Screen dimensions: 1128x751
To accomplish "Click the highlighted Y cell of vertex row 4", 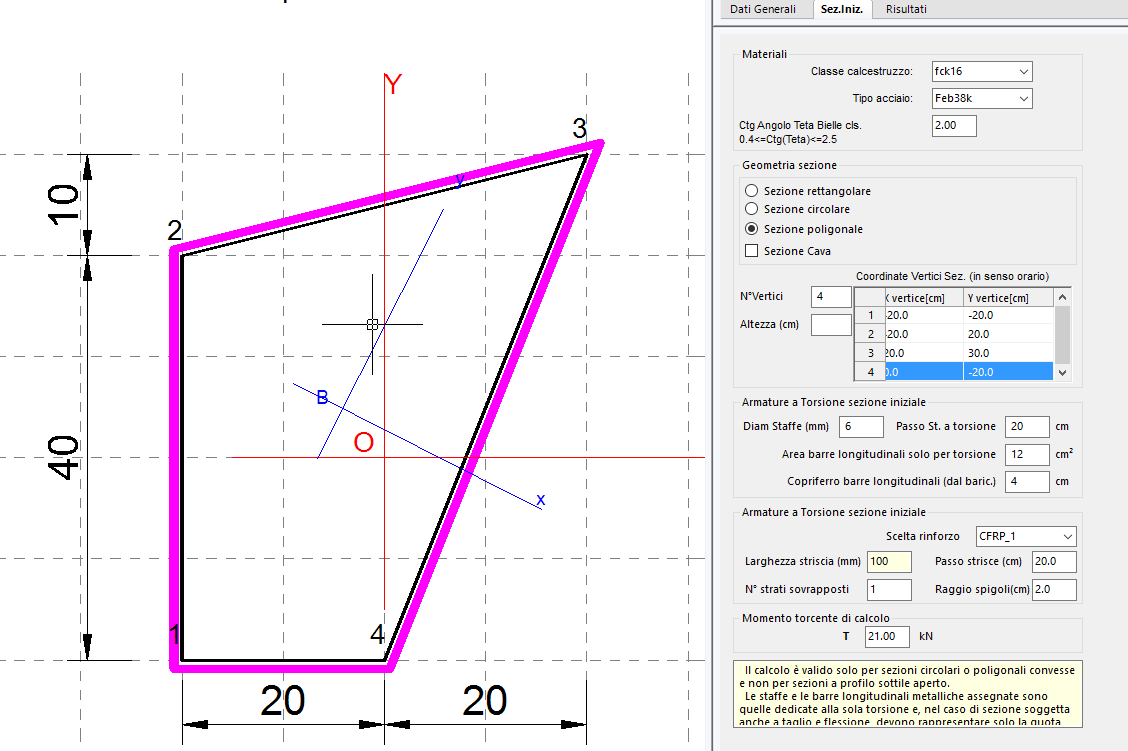I will coord(1009,372).
